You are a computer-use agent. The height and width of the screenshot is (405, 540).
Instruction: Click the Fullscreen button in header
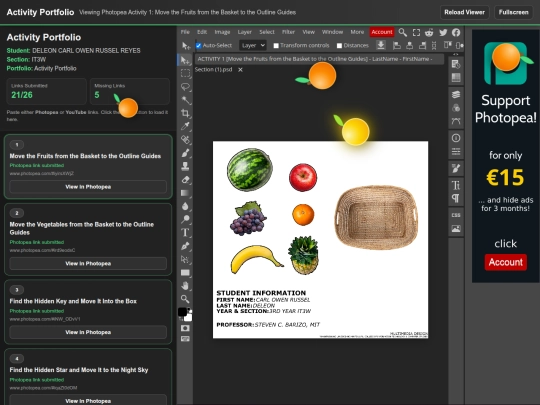[x=513, y=12]
